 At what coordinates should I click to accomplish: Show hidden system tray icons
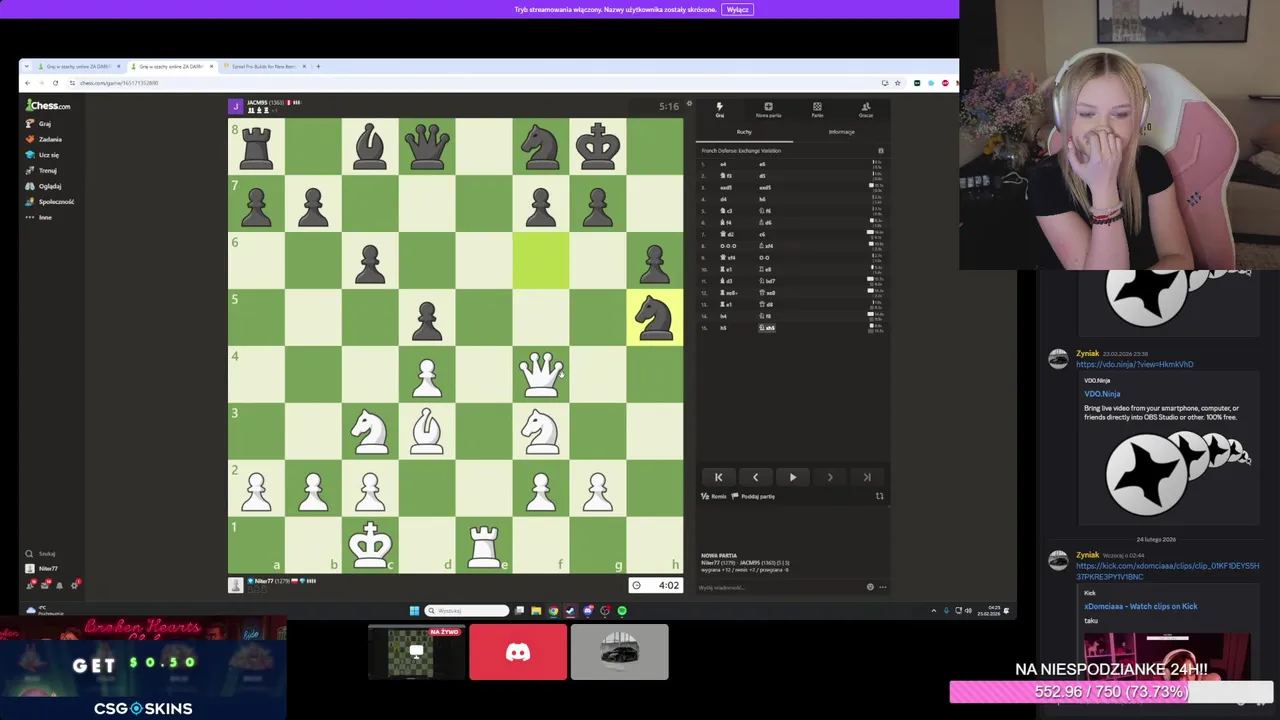point(934,610)
